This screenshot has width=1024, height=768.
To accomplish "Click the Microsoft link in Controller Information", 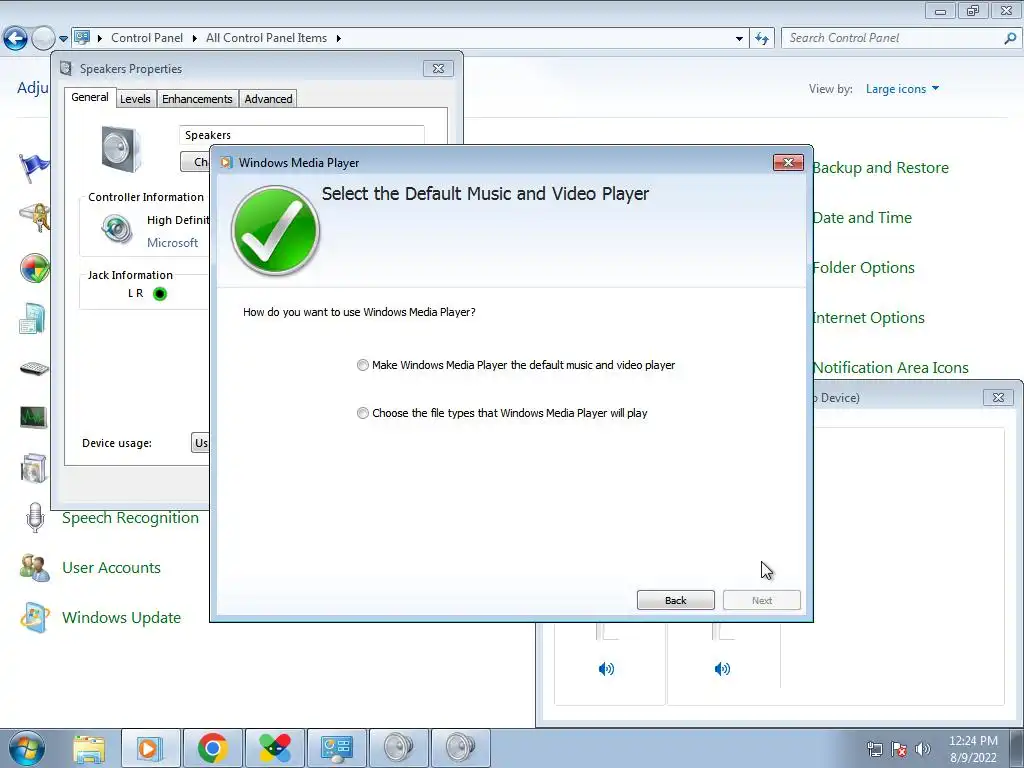I will [x=172, y=242].
